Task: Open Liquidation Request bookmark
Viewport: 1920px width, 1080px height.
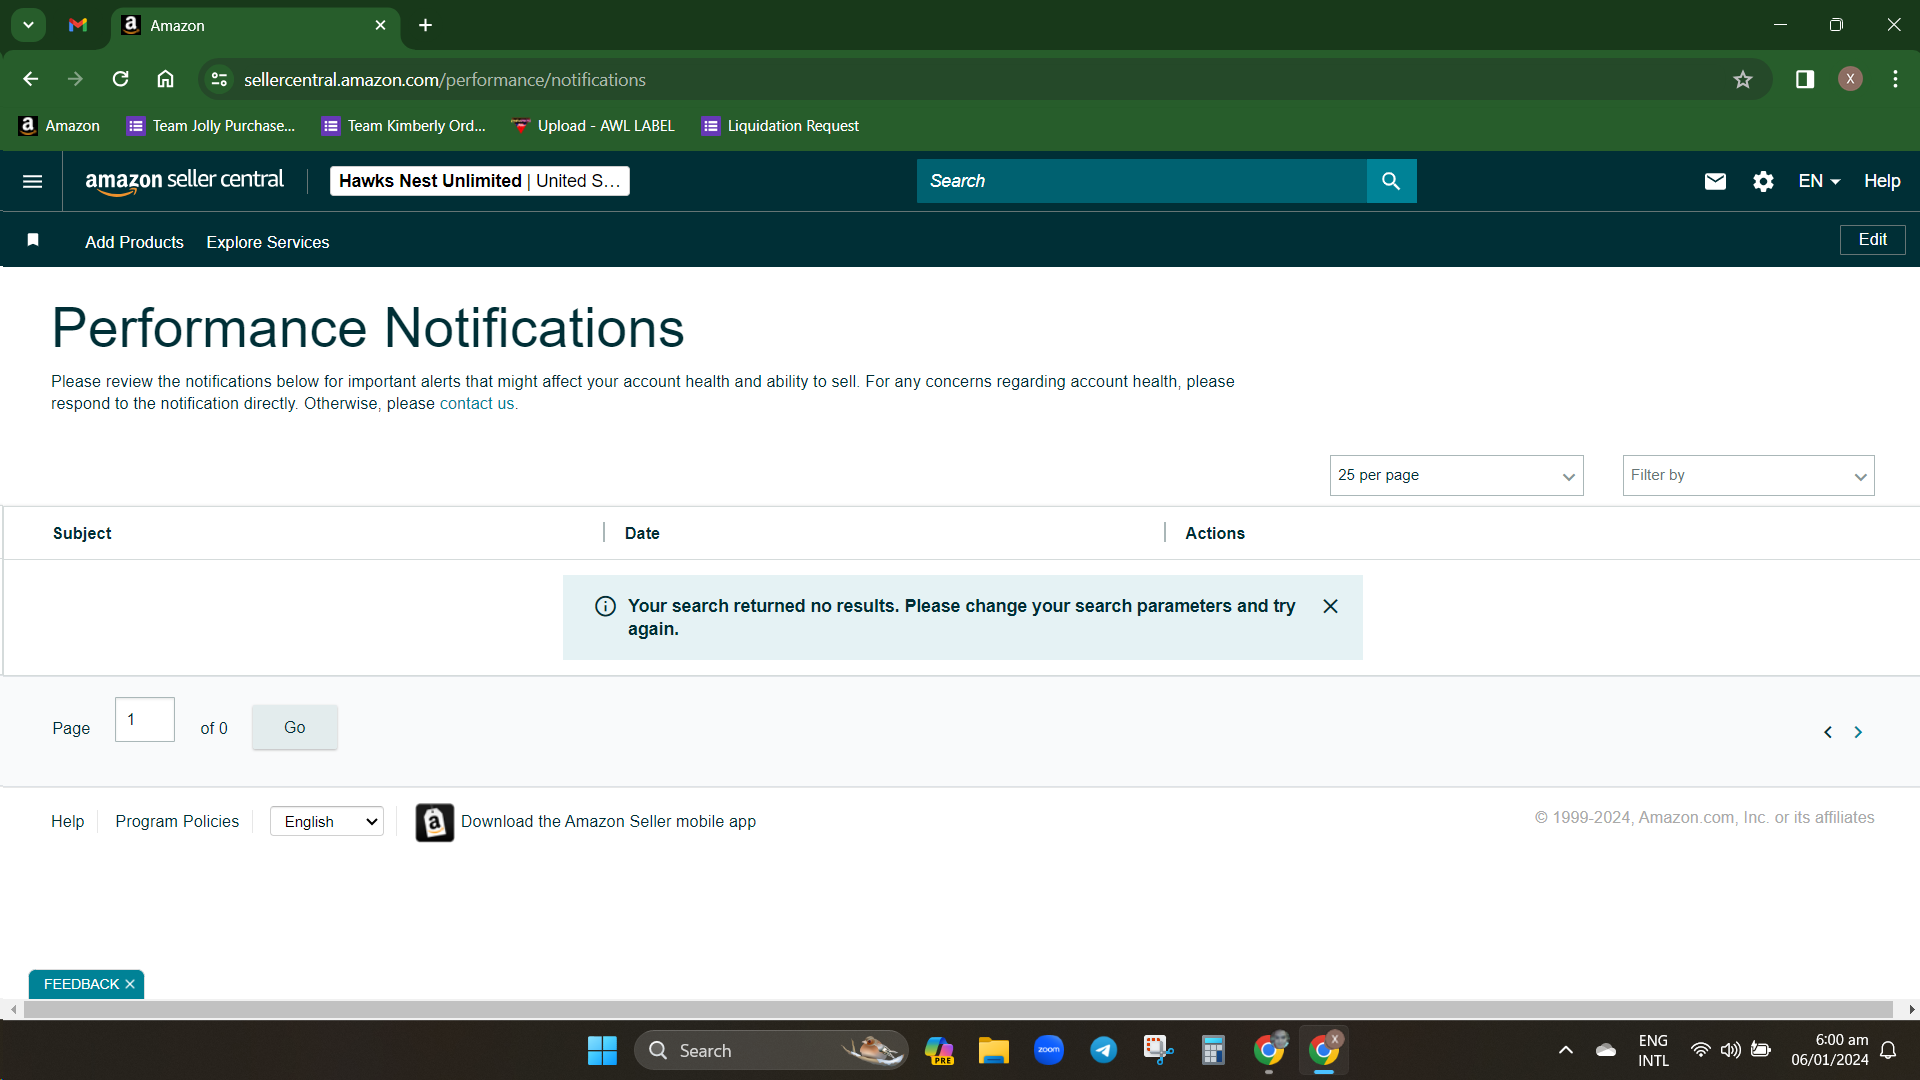Action: [780, 126]
